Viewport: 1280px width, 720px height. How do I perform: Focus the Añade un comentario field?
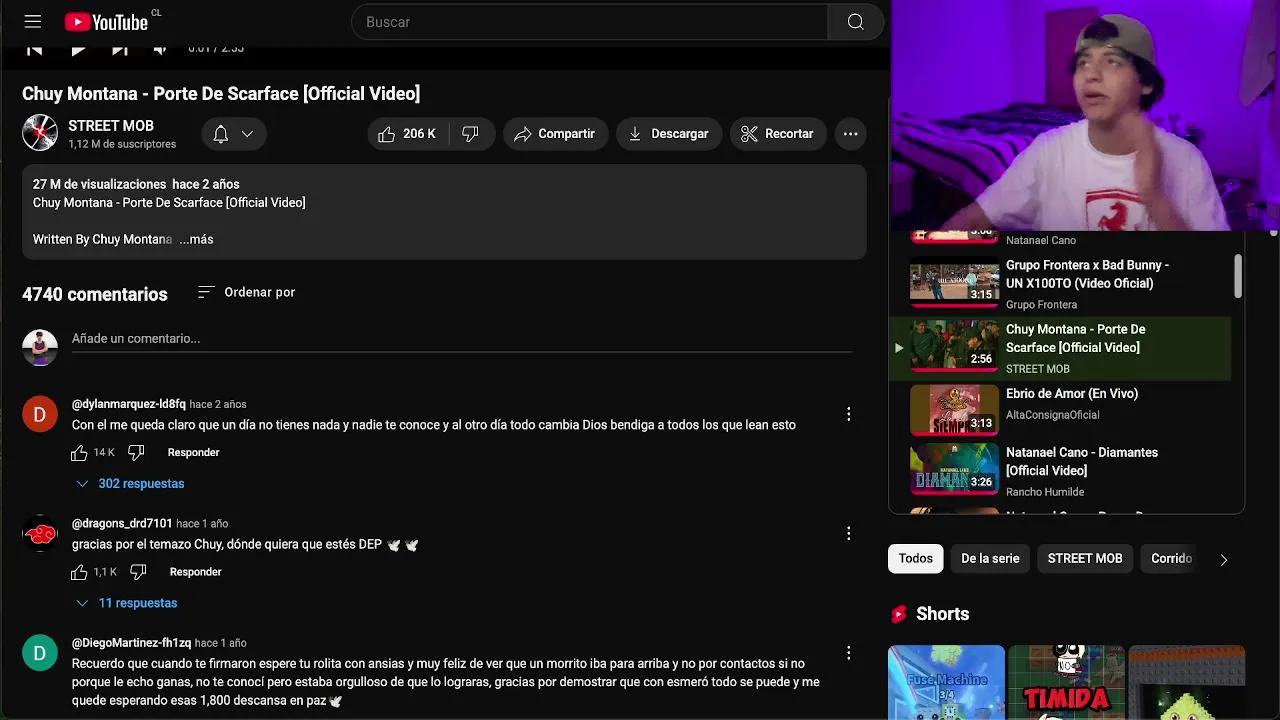[x=461, y=339]
